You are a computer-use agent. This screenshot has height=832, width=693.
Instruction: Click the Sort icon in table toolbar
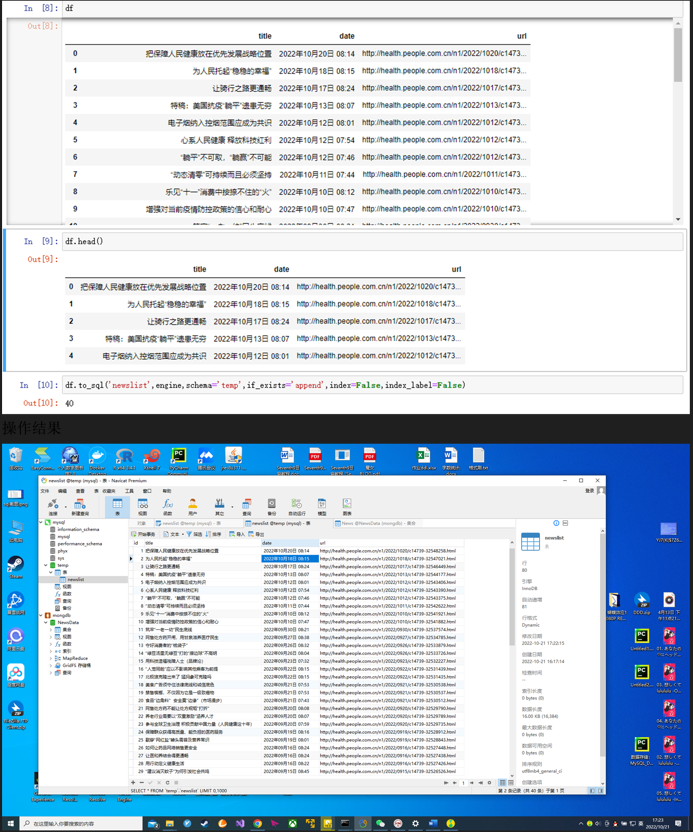(x=213, y=534)
